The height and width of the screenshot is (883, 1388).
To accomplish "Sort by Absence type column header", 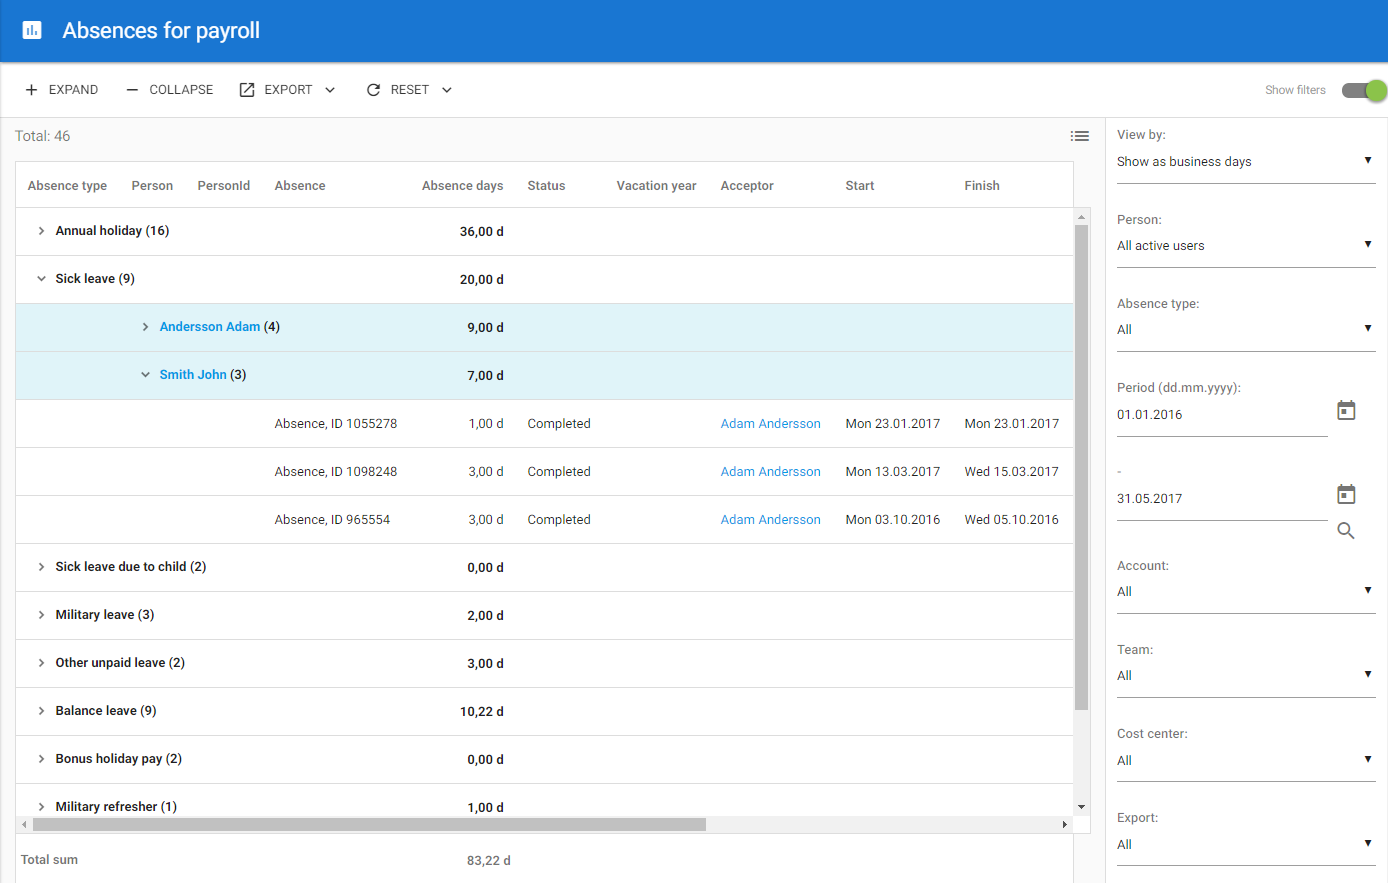I will (67, 186).
